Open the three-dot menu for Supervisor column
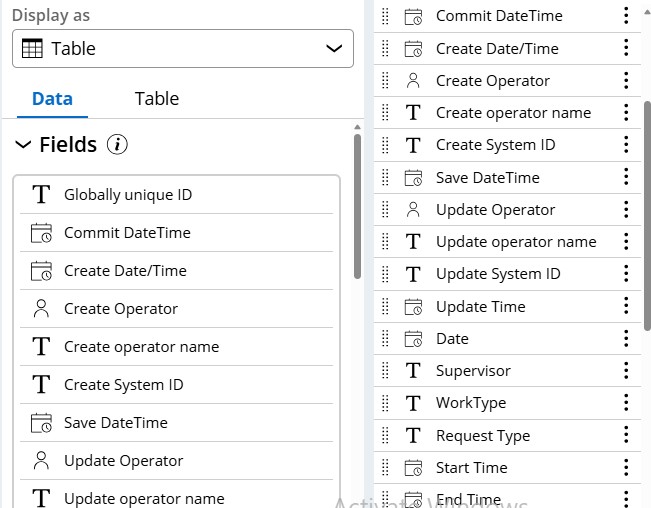Image resolution: width=651 pixels, height=508 pixels. coord(626,371)
